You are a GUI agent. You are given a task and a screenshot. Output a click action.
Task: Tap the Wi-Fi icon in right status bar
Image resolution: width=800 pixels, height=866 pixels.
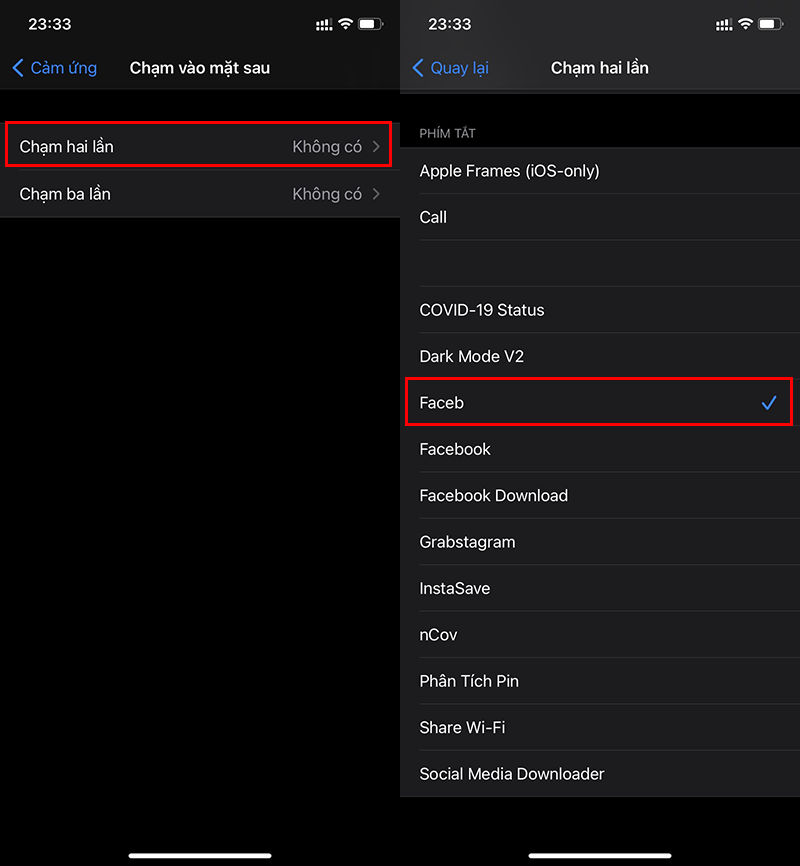coord(745,23)
